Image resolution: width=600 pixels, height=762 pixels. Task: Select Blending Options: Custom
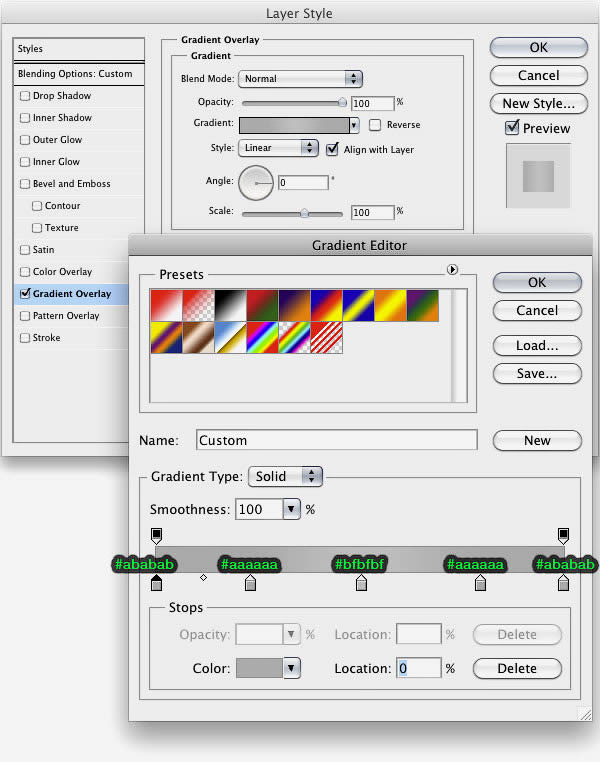[x=79, y=74]
